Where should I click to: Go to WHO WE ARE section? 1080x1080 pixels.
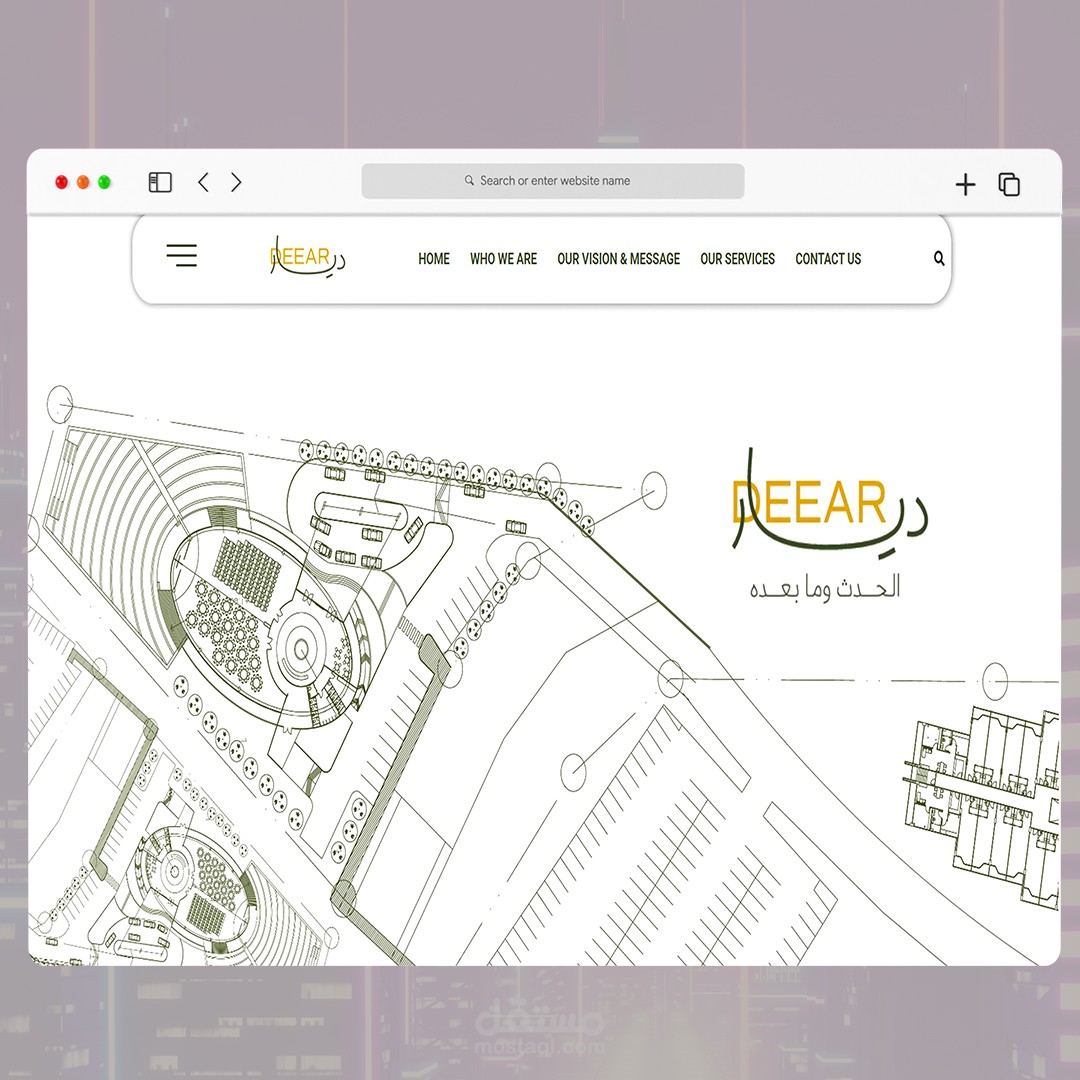pyautogui.click(x=503, y=259)
